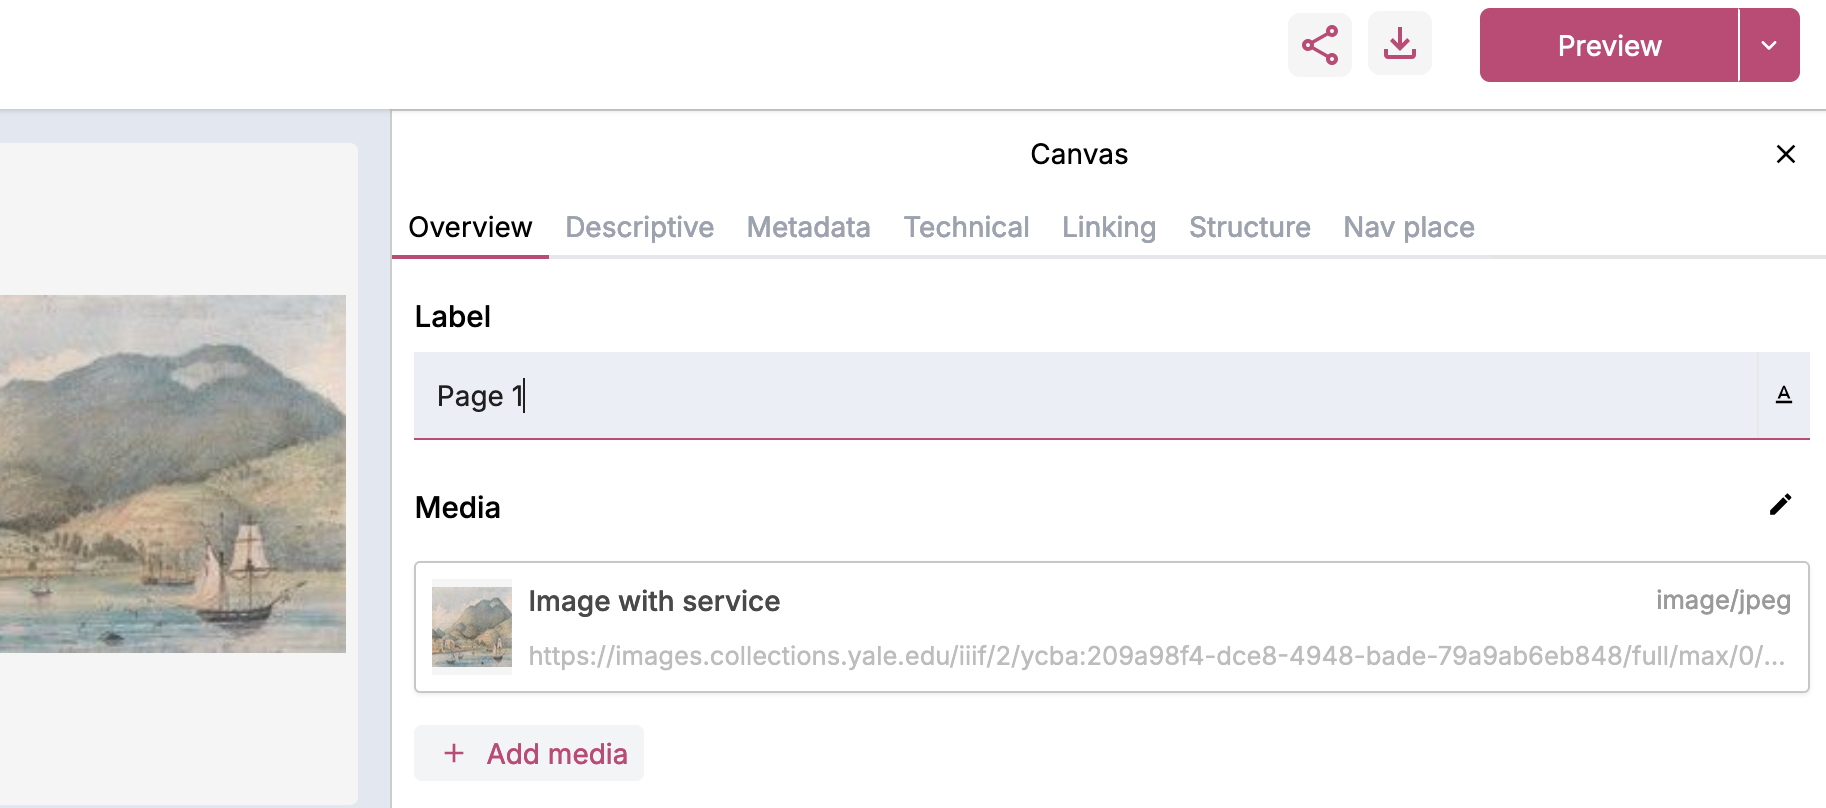The width and height of the screenshot is (1826, 808).
Task: Select the Structure tab
Action: (x=1249, y=228)
